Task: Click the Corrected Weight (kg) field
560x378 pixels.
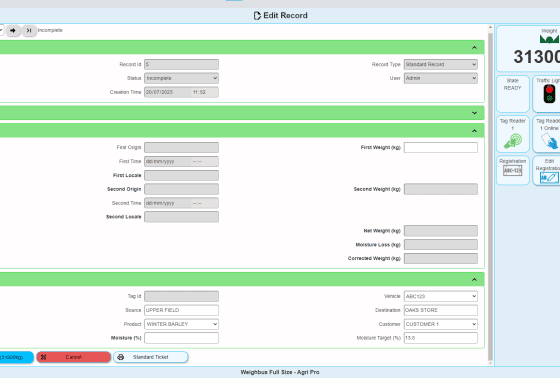Action: click(x=441, y=258)
